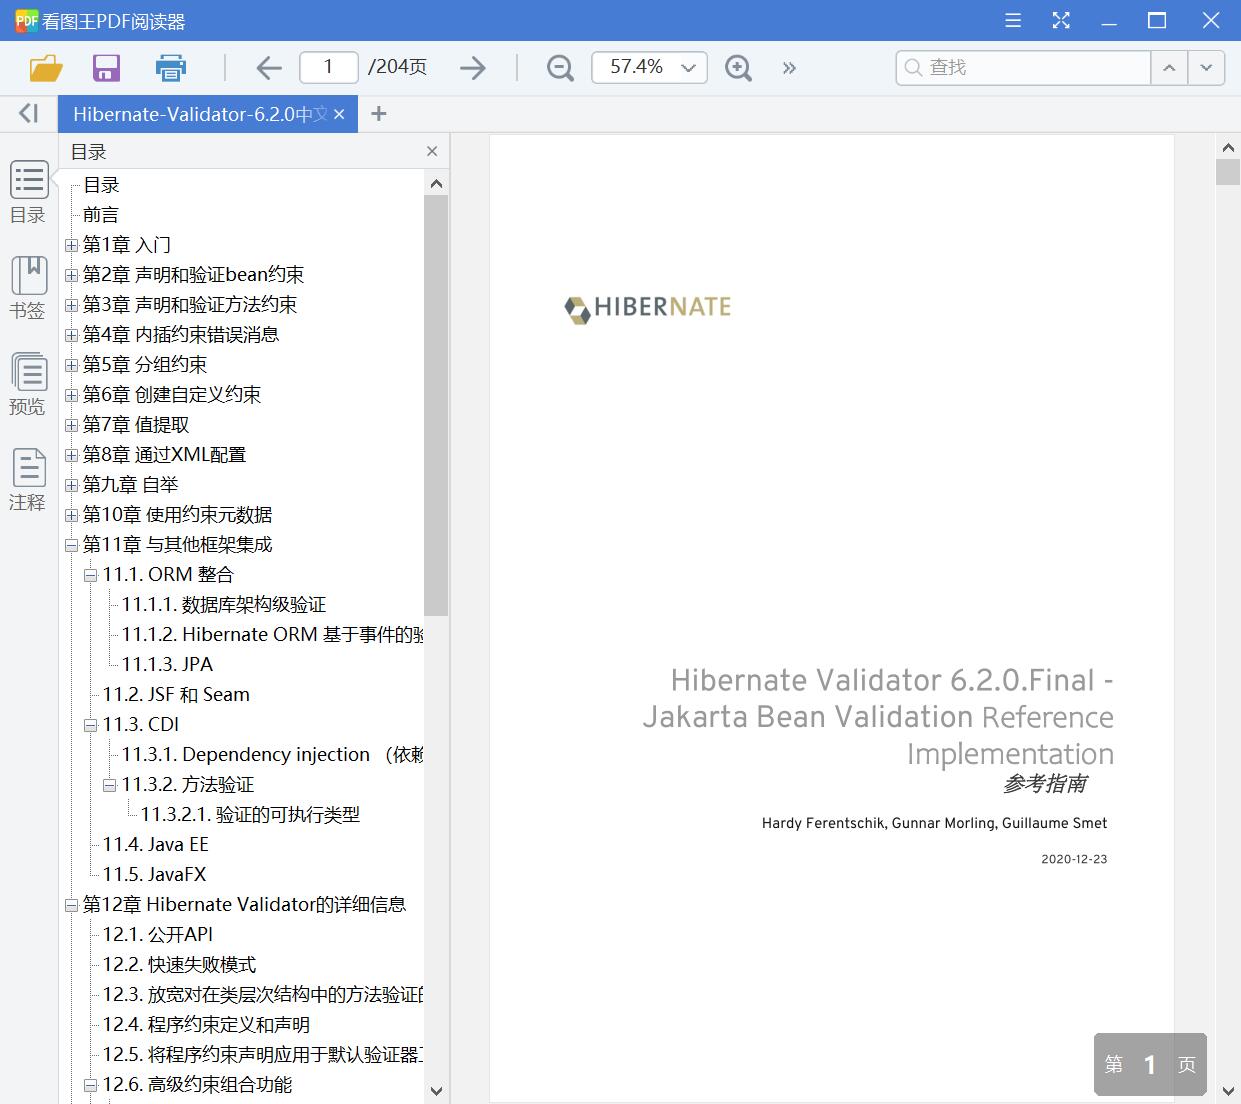Open the 注释 annotations panel icon
The width and height of the screenshot is (1241, 1104).
28,480
